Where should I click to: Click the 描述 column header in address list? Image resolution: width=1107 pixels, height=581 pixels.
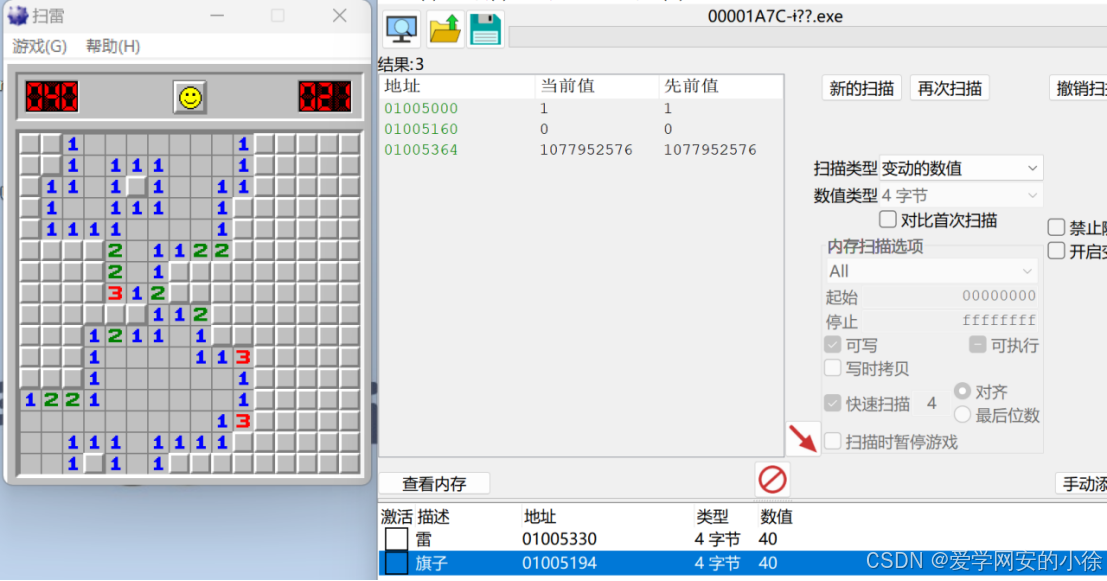coord(433,517)
